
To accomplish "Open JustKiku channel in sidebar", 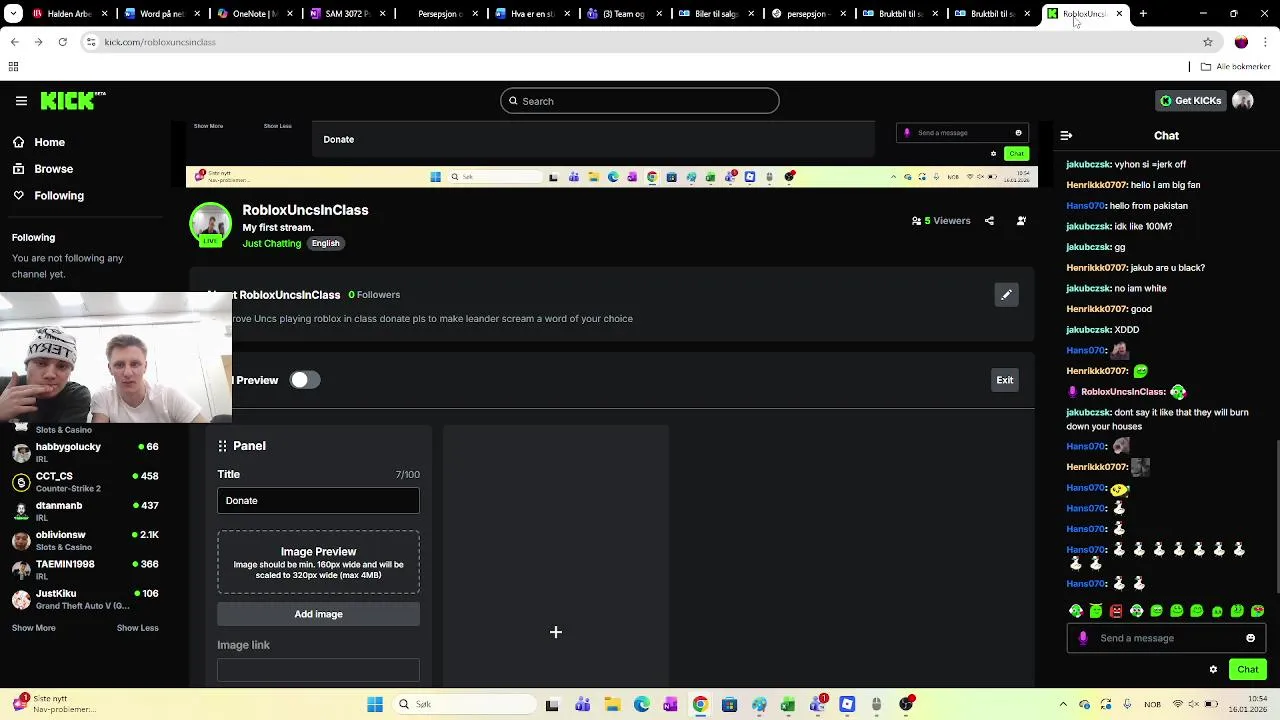I will point(86,599).
